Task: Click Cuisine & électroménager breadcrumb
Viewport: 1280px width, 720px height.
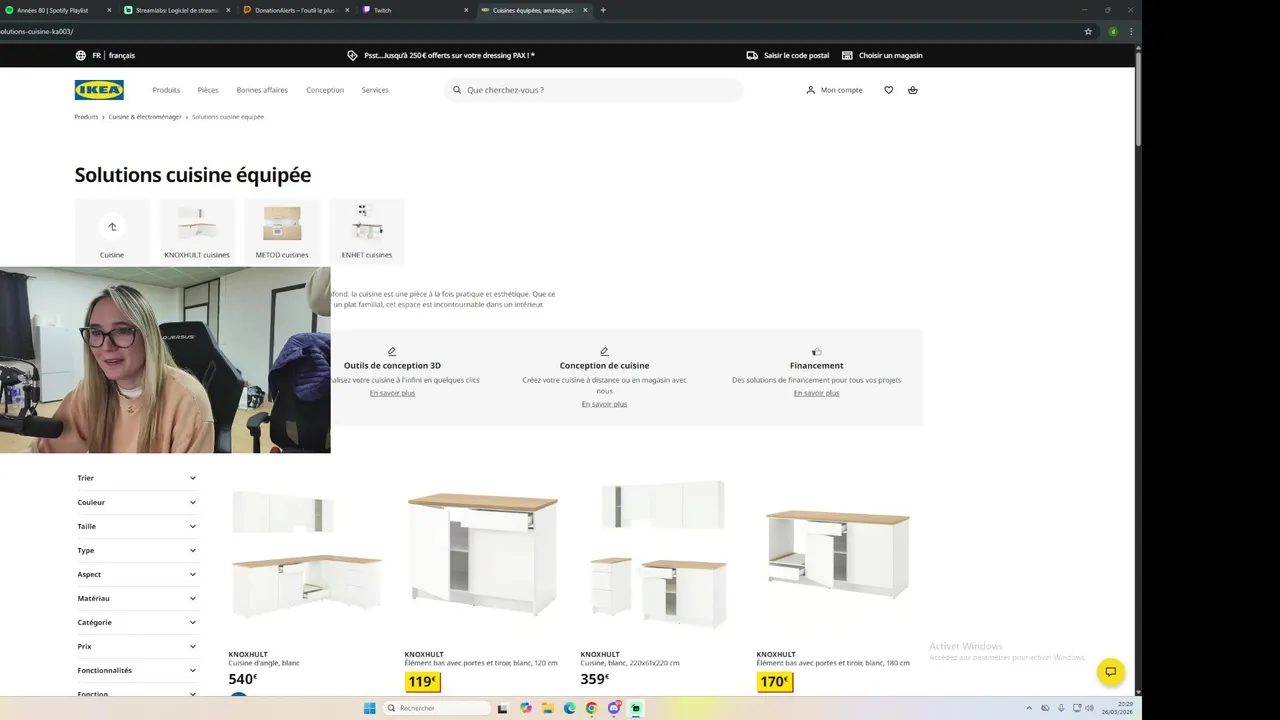Action: pyautogui.click(x=145, y=117)
